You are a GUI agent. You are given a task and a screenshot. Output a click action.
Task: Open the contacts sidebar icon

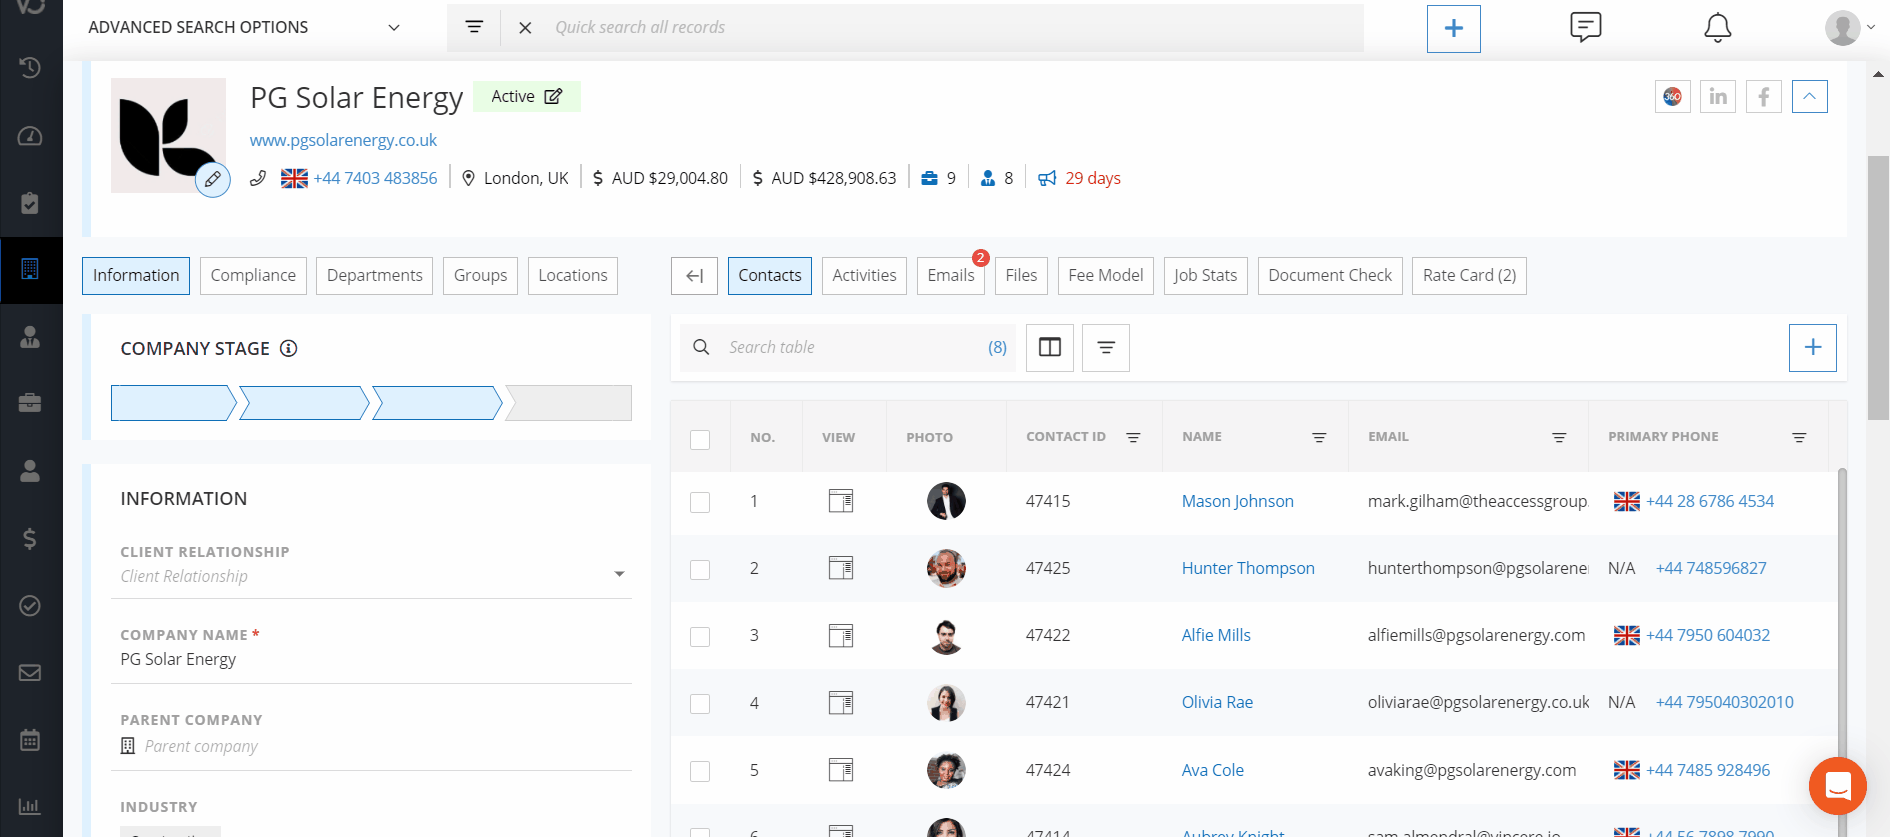coord(30,337)
